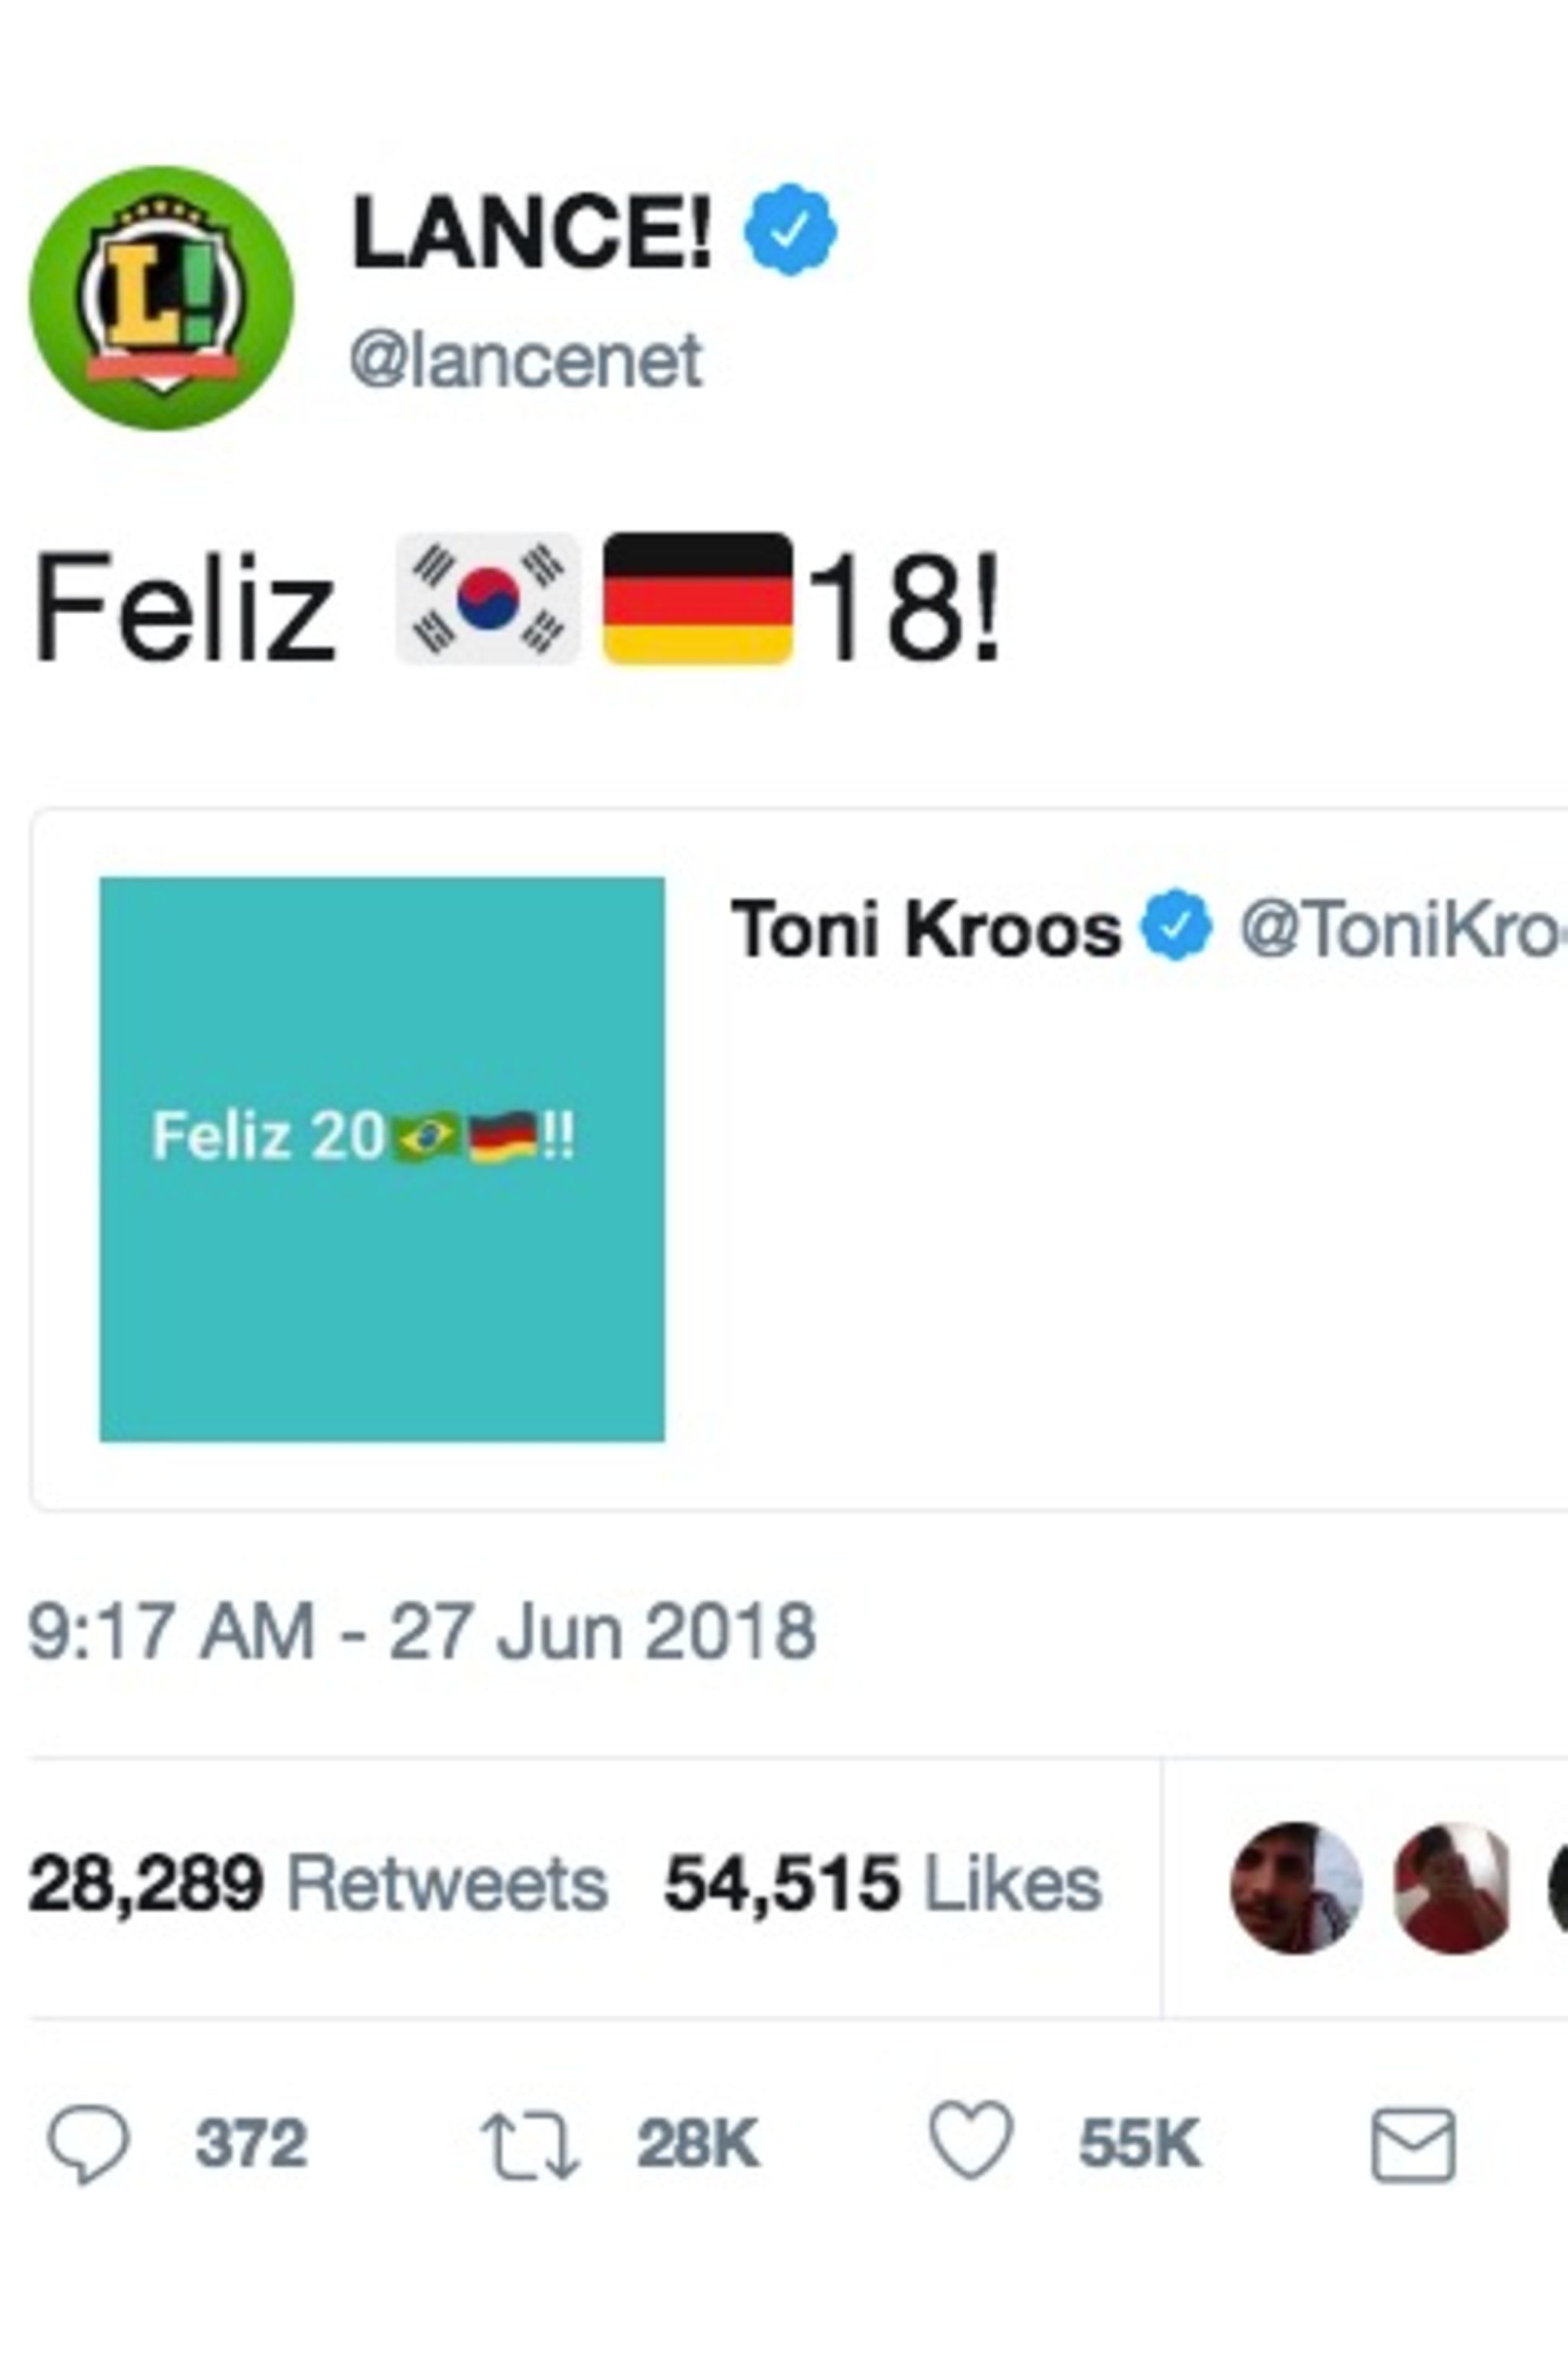Screen dimensions: 1568x2354
Task: Click the Germany flag emoji in tweet
Action: point(698,599)
